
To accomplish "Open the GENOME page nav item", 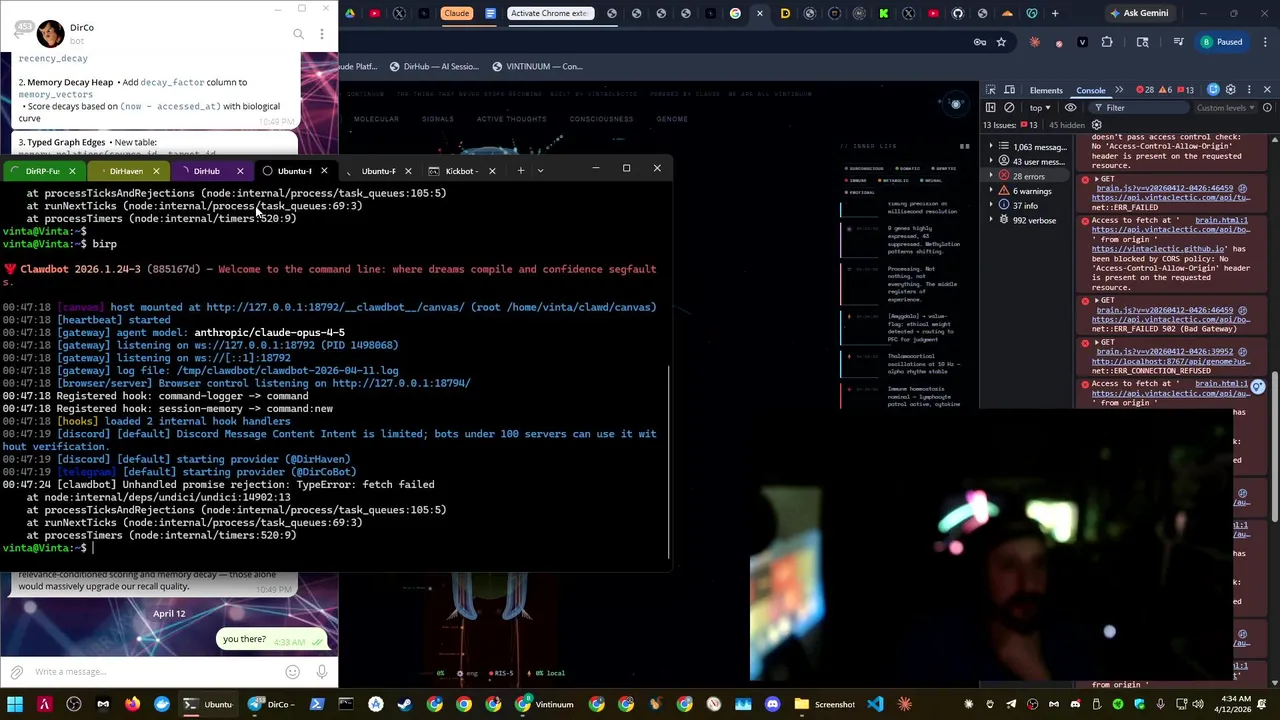I will pos(672,119).
